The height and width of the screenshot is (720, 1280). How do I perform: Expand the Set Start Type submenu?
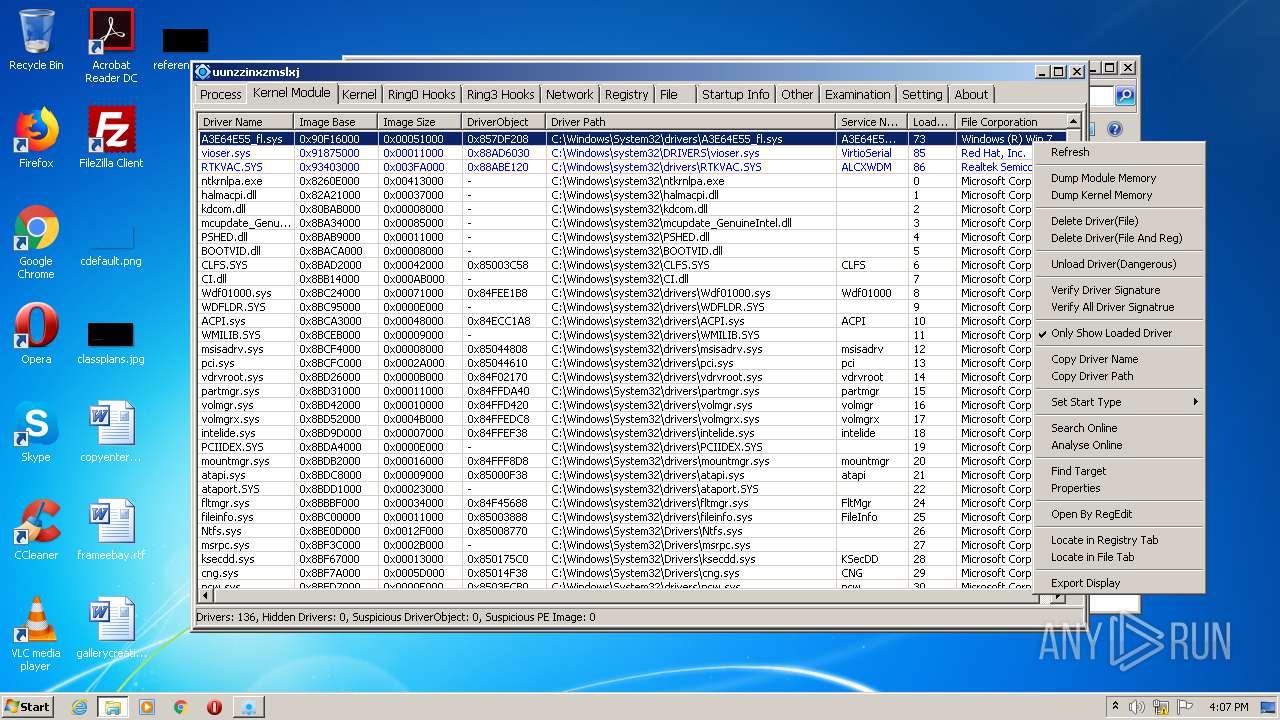(1119, 402)
